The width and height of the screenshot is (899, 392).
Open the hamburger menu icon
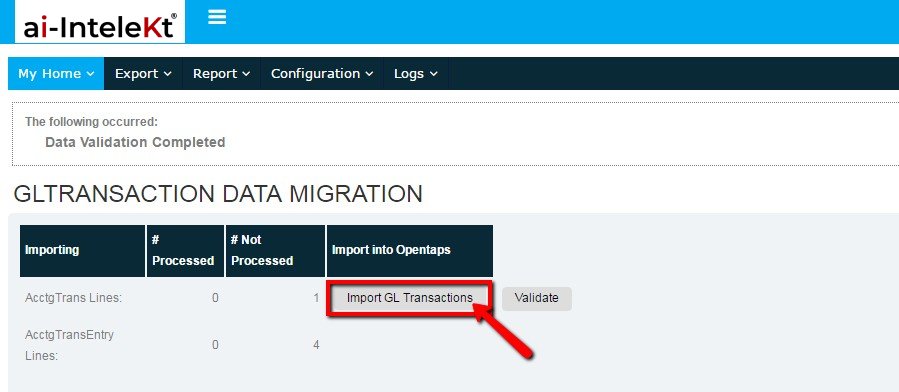217,17
